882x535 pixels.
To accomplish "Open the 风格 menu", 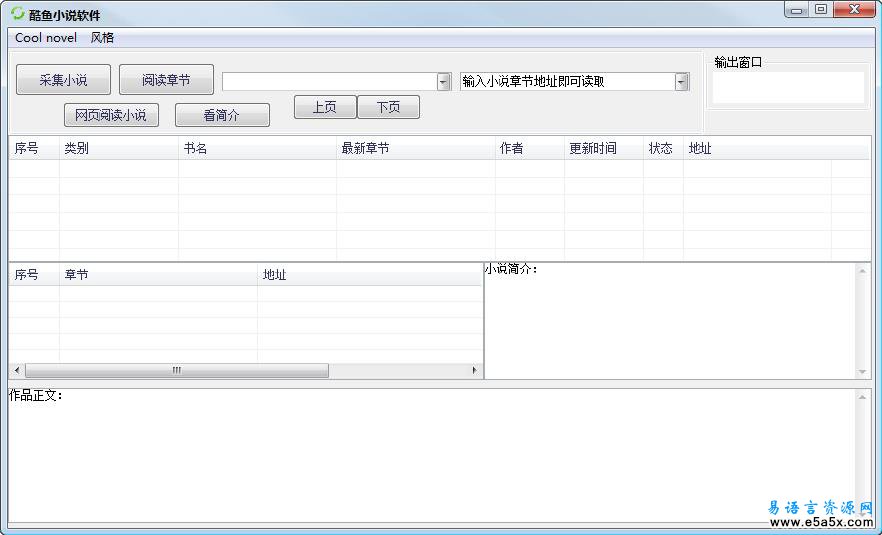I will [102, 38].
